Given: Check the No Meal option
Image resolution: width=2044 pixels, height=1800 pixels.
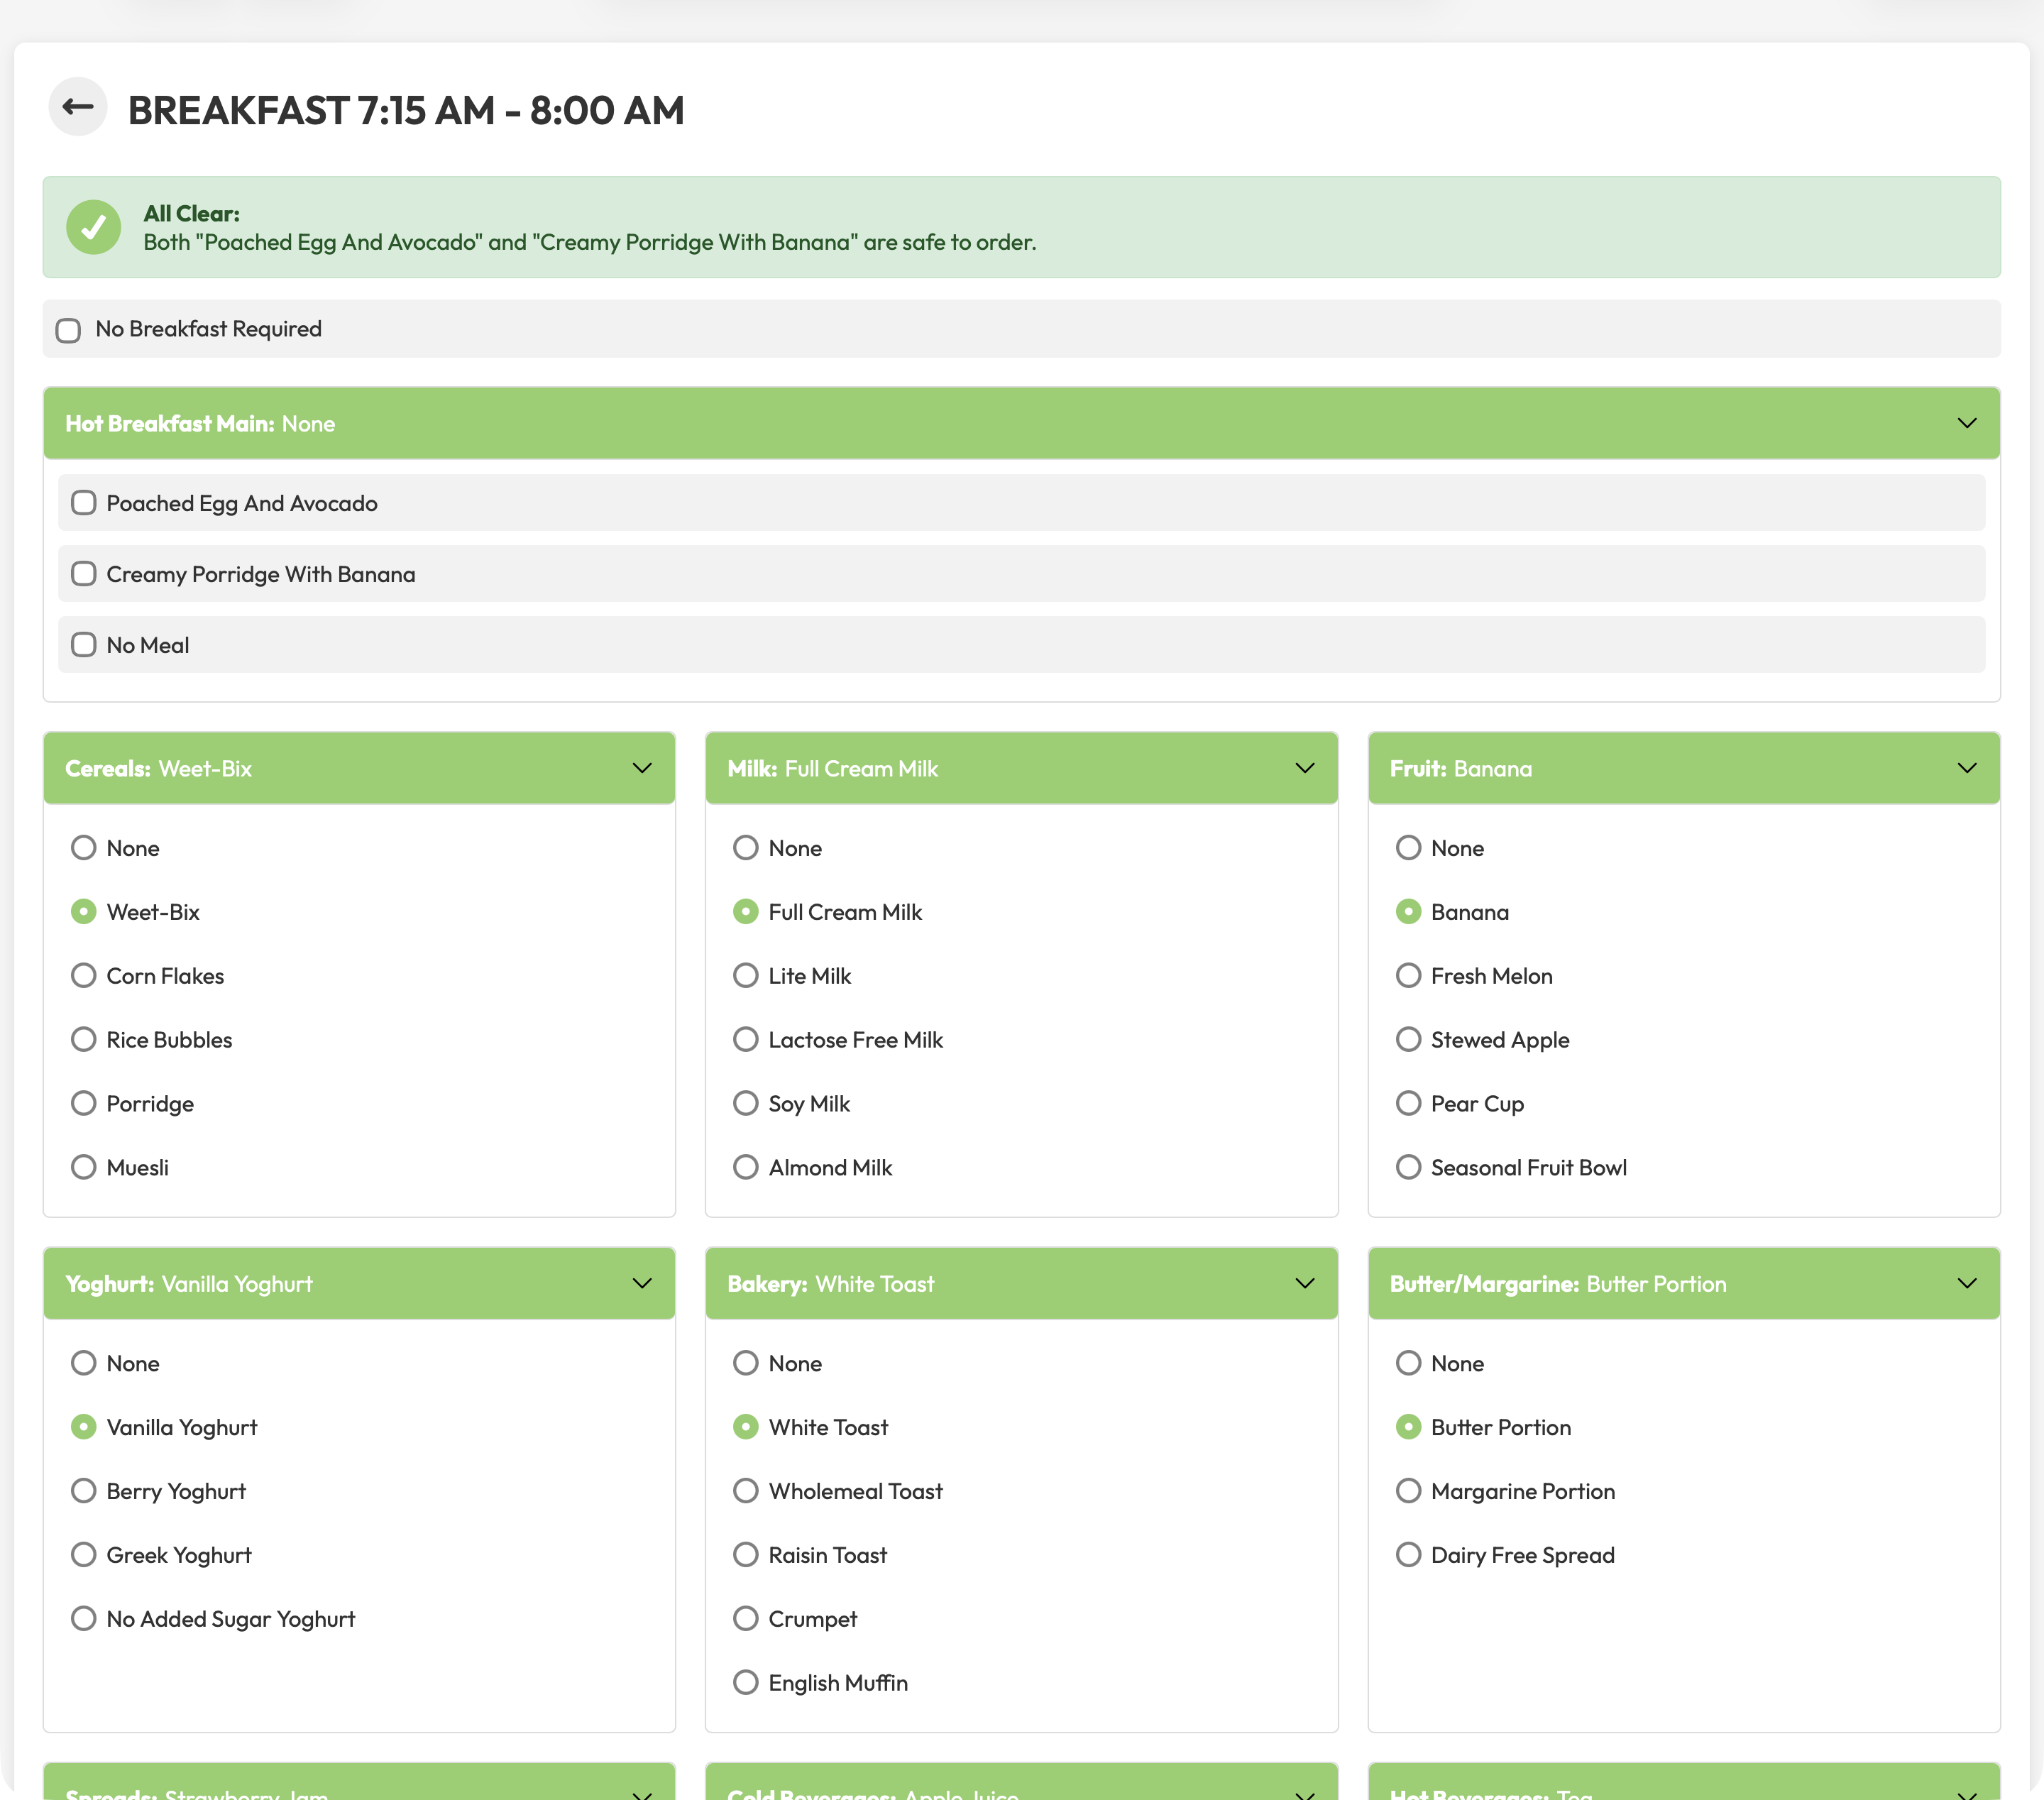Looking at the screenshot, I should click(x=84, y=644).
